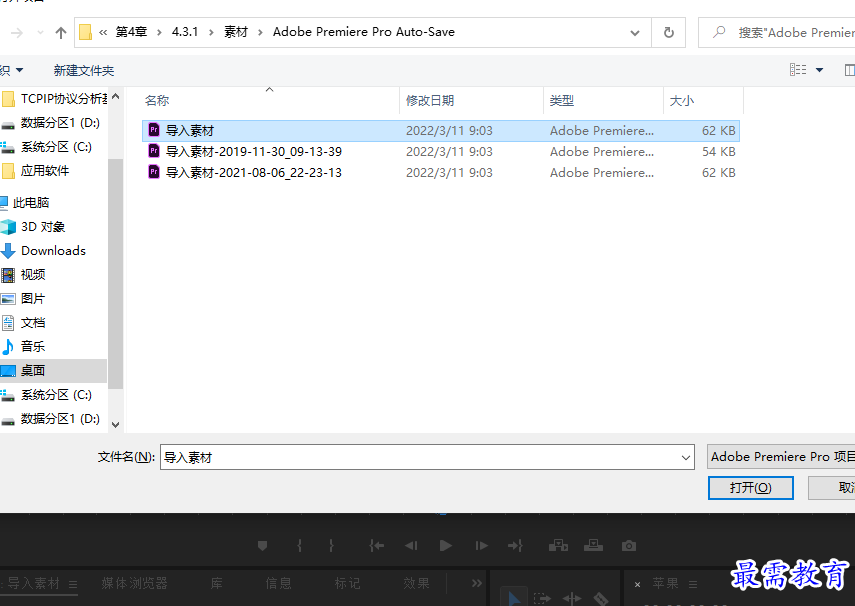Expand chevron after 4.3.1 in path
This screenshot has height=606, width=855.
click(211, 33)
